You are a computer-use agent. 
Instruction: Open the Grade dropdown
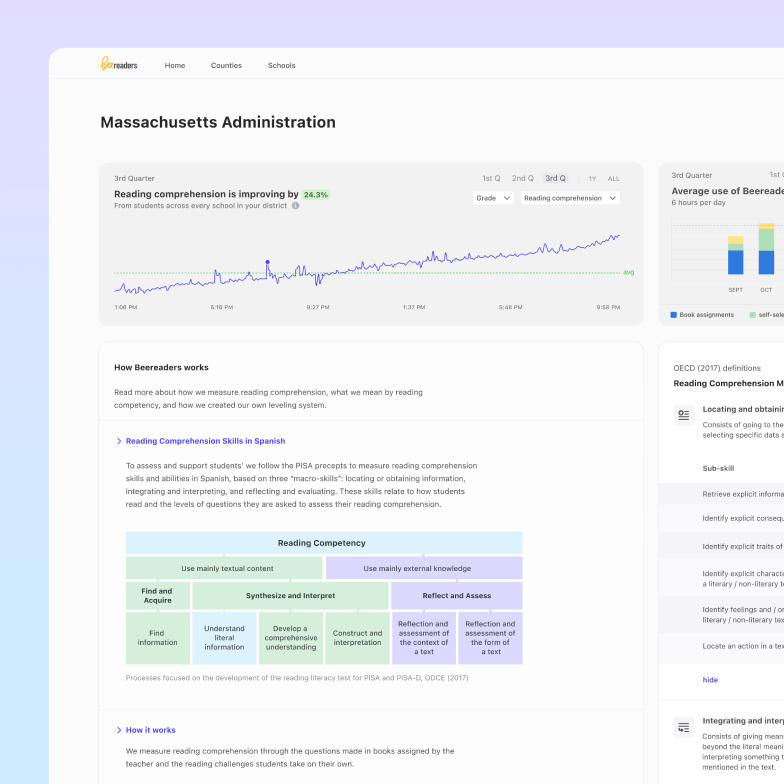(x=493, y=198)
